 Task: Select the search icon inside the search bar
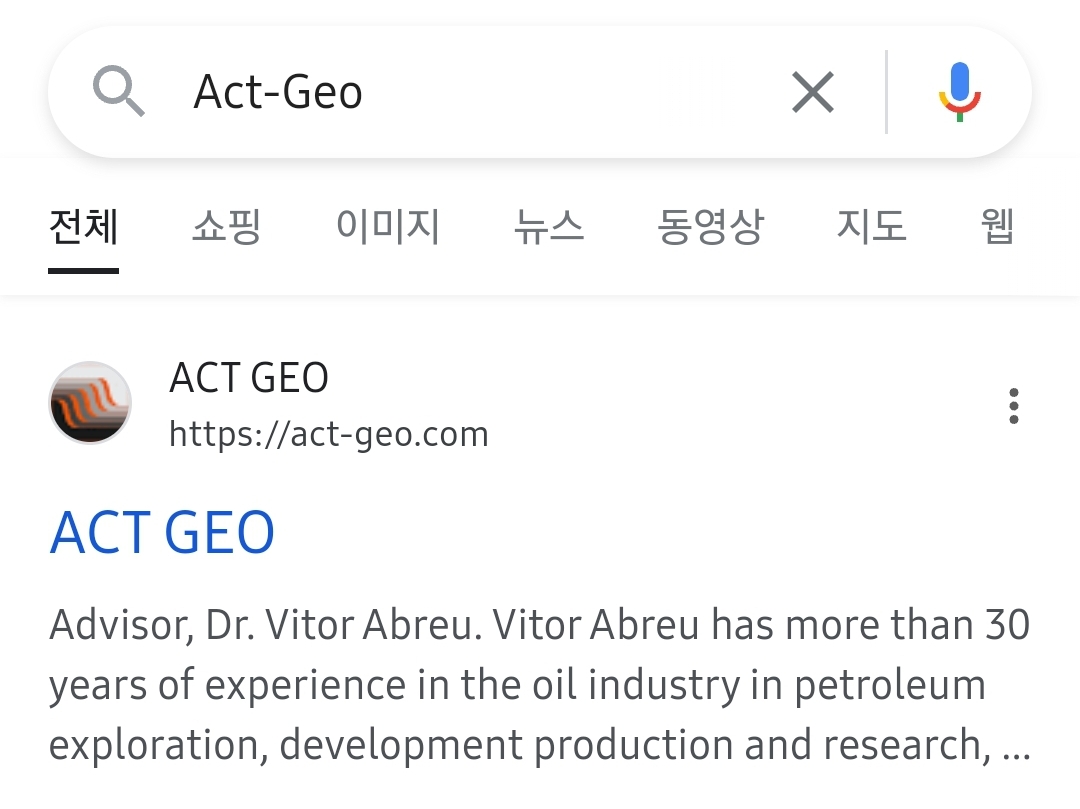(x=120, y=91)
